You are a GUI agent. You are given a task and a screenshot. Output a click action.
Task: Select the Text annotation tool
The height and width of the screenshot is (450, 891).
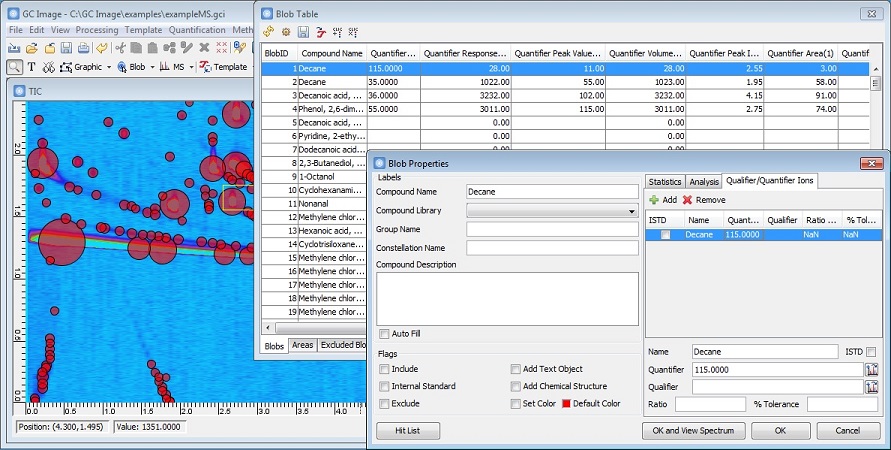tap(32, 67)
